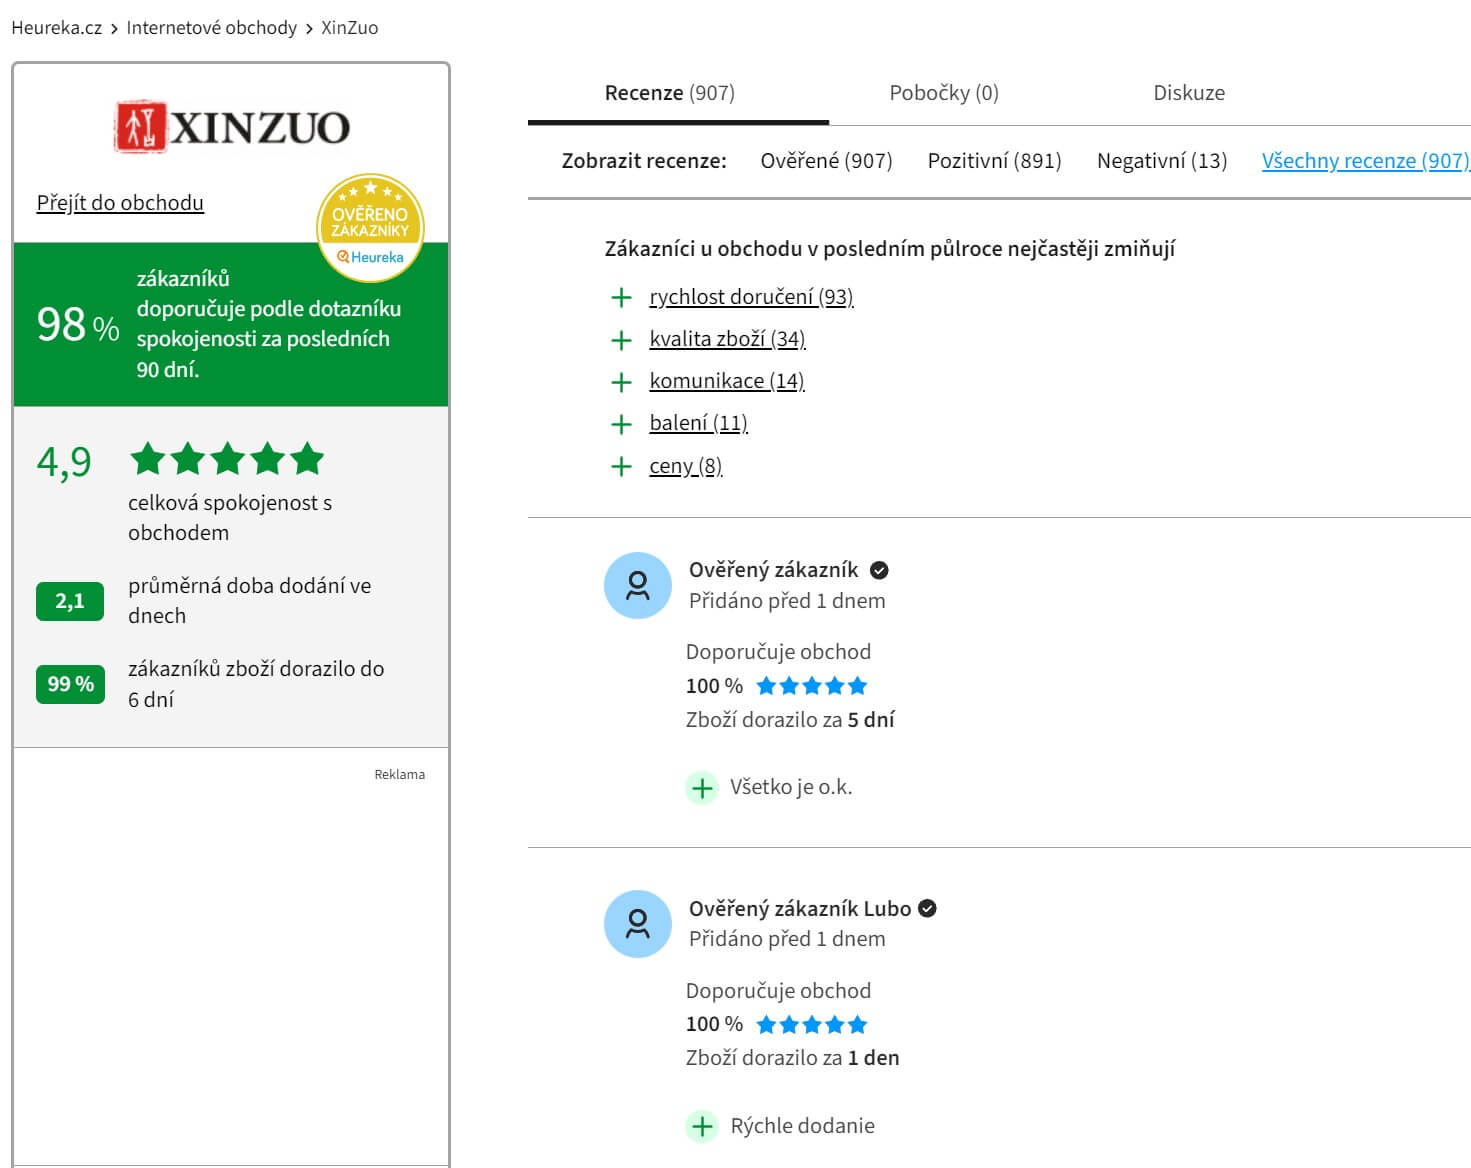Image resolution: width=1471 pixels, height=1168 pixels.
Task: Select Všechny recenze (907) filter
Action: (1365, 161)
